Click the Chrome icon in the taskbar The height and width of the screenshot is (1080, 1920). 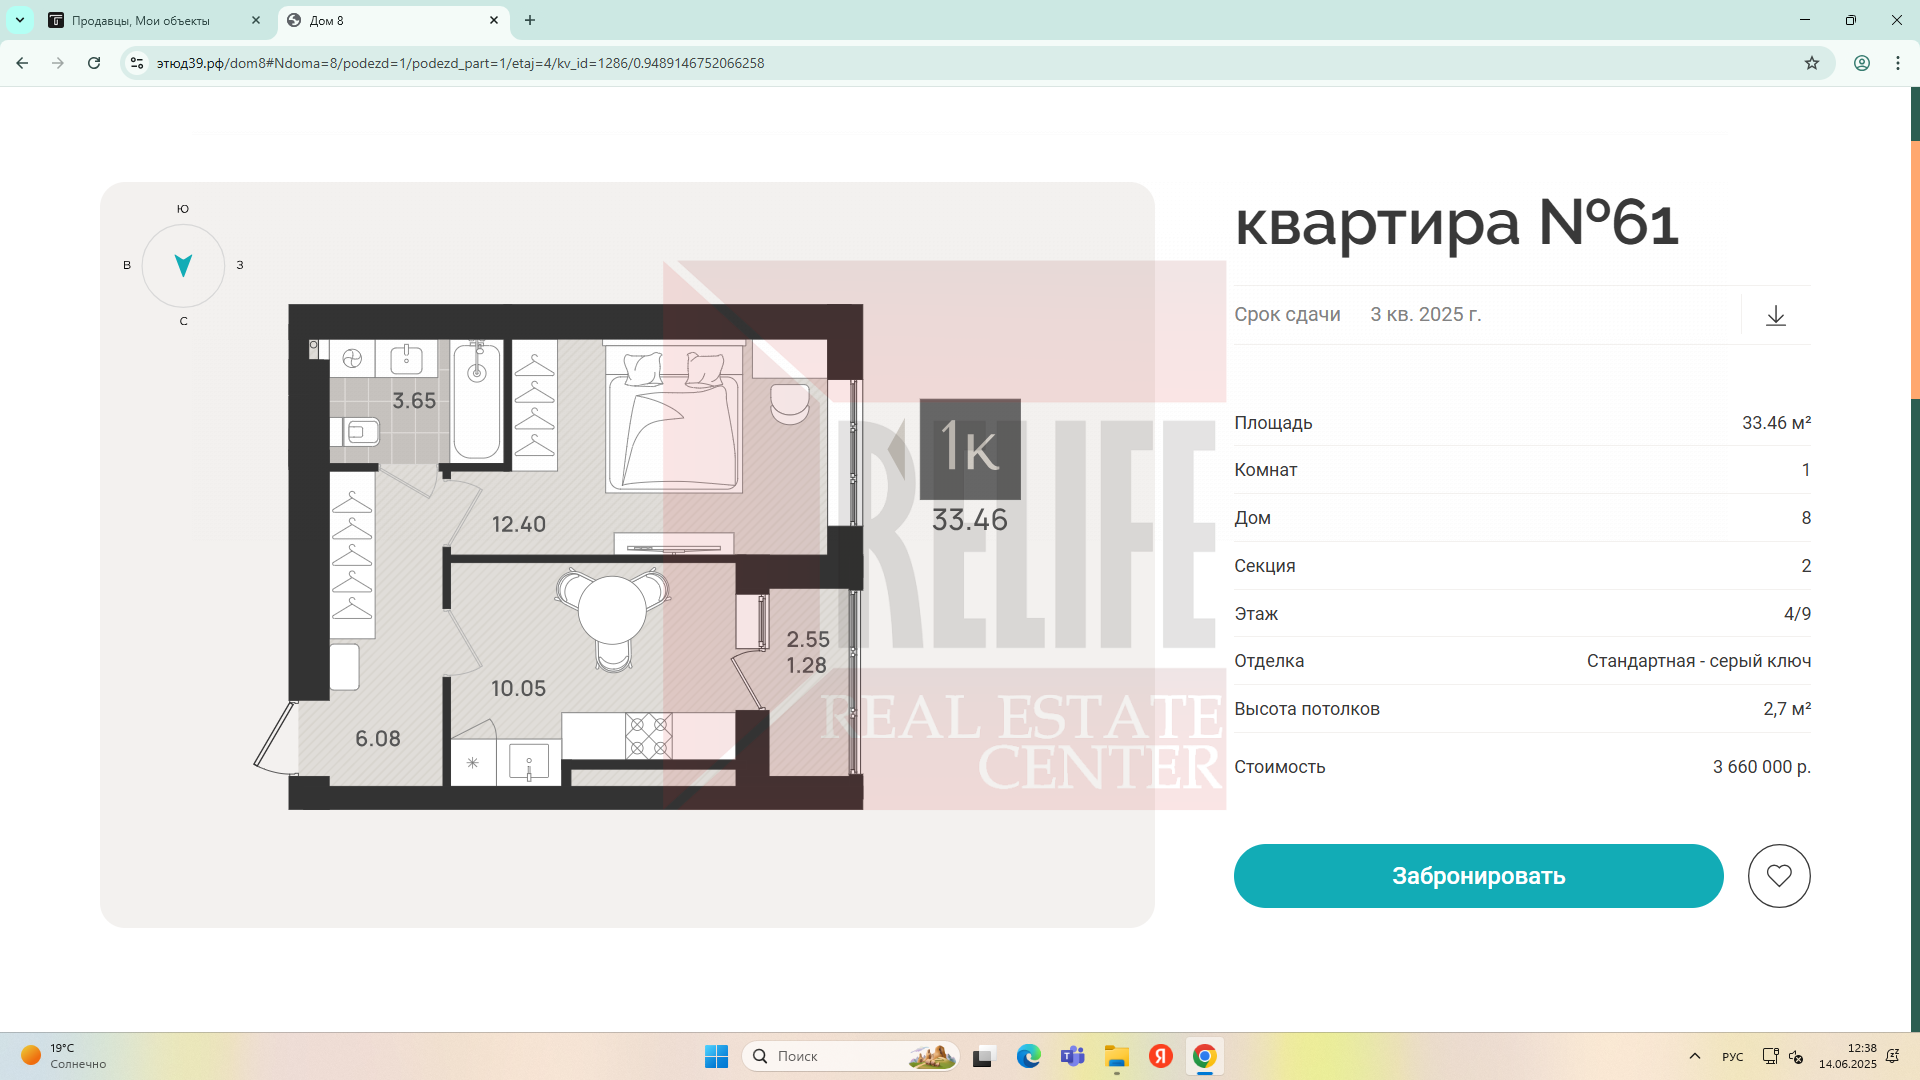coord(1204,1056)
